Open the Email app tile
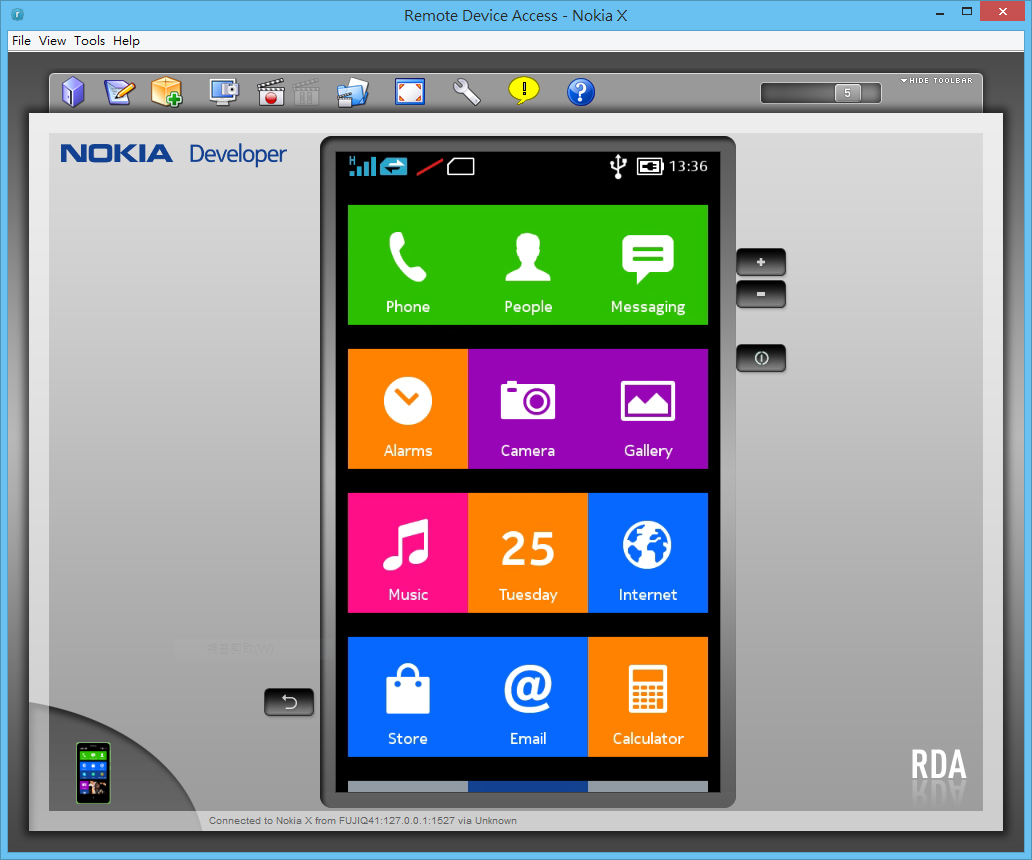This screenshot has height=860, width=1032. (x=528, y=697)
